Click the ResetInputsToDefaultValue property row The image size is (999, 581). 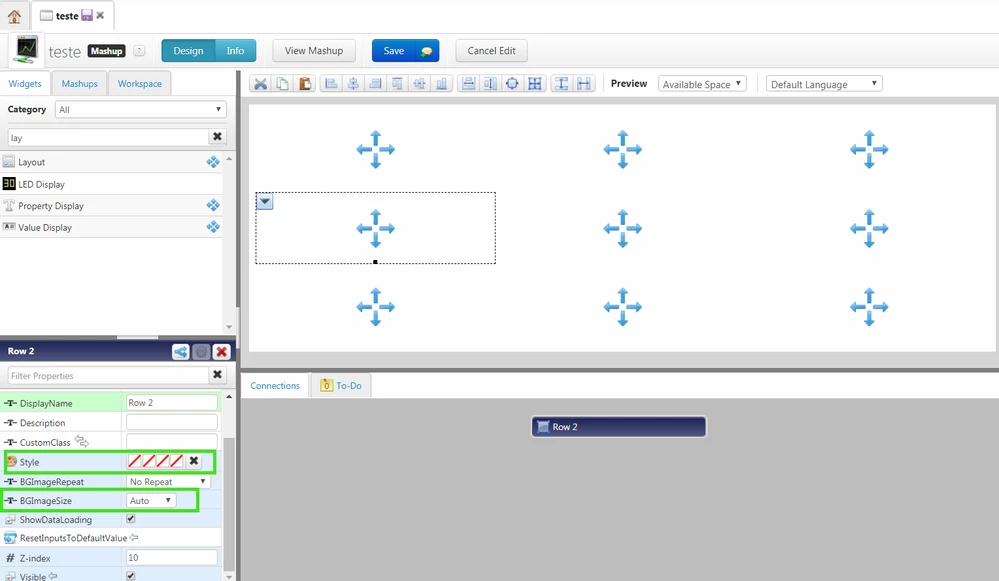111,538
